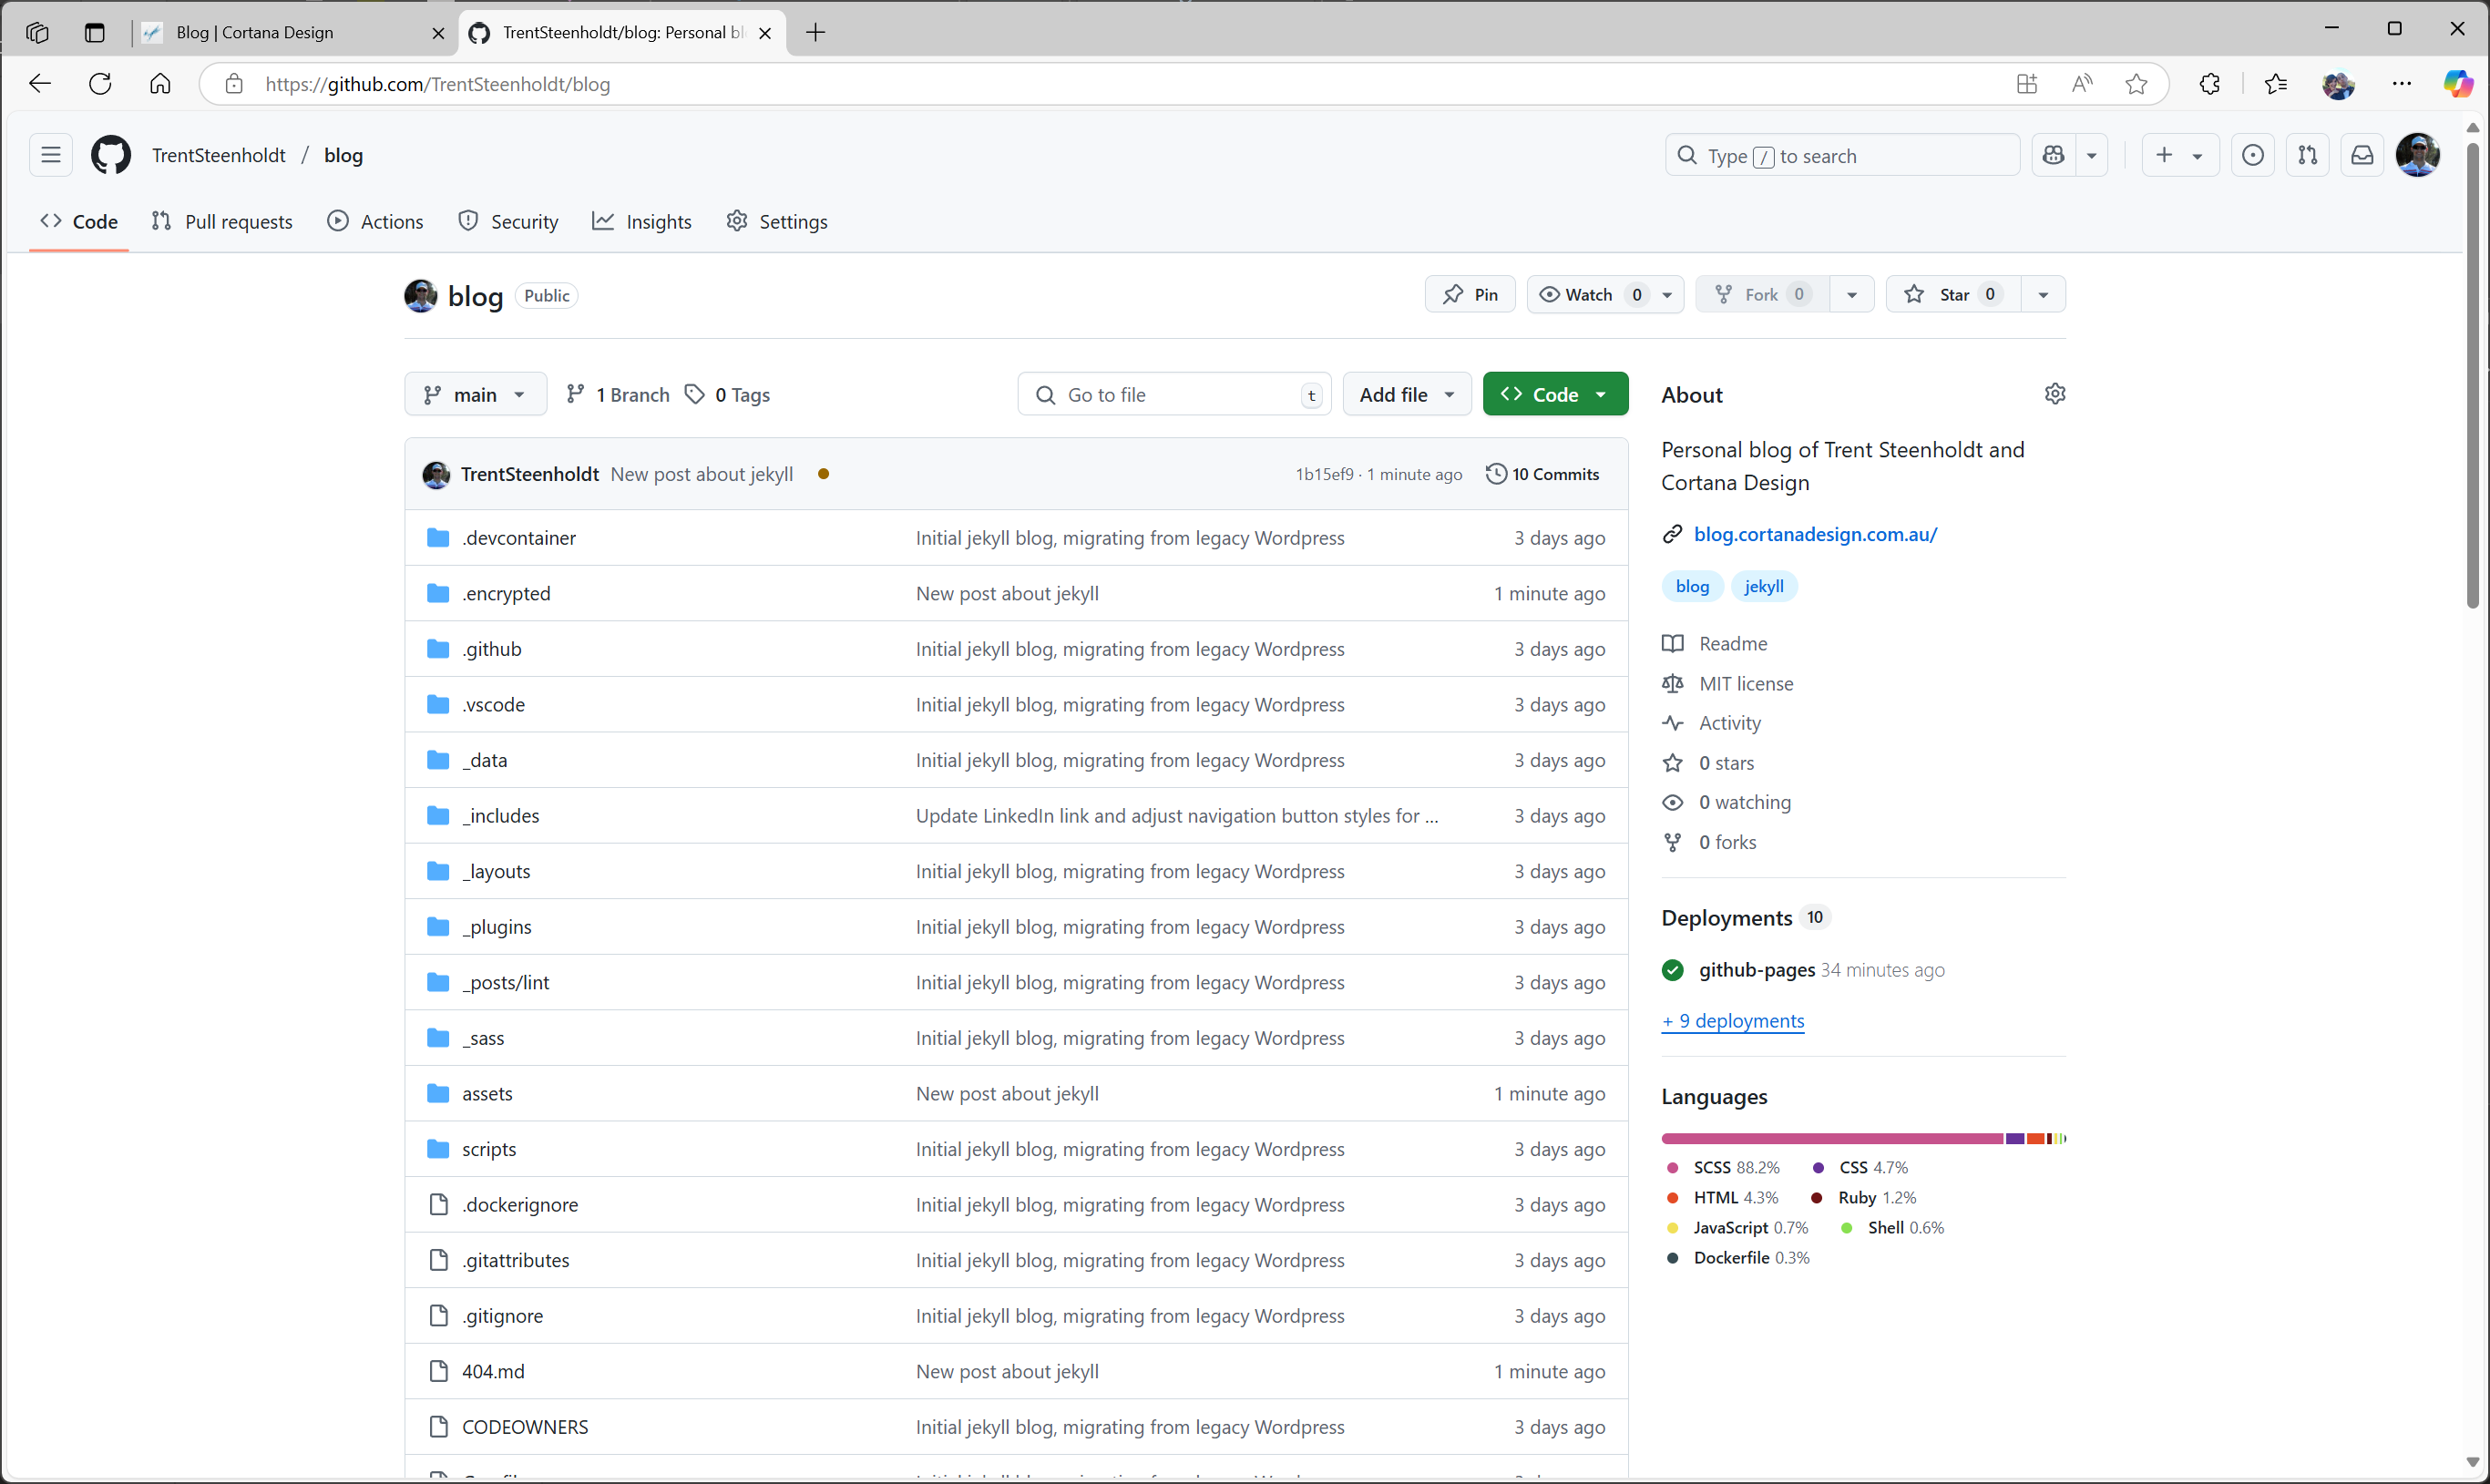Open the Edge workspaces icon
Image resolution: width=2490 pixels, height=1484 pixels.
click(38, 32)
